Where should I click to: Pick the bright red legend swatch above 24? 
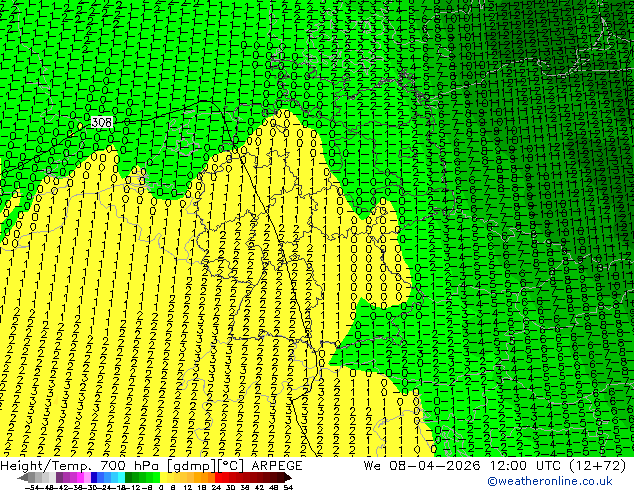point(218,477)
